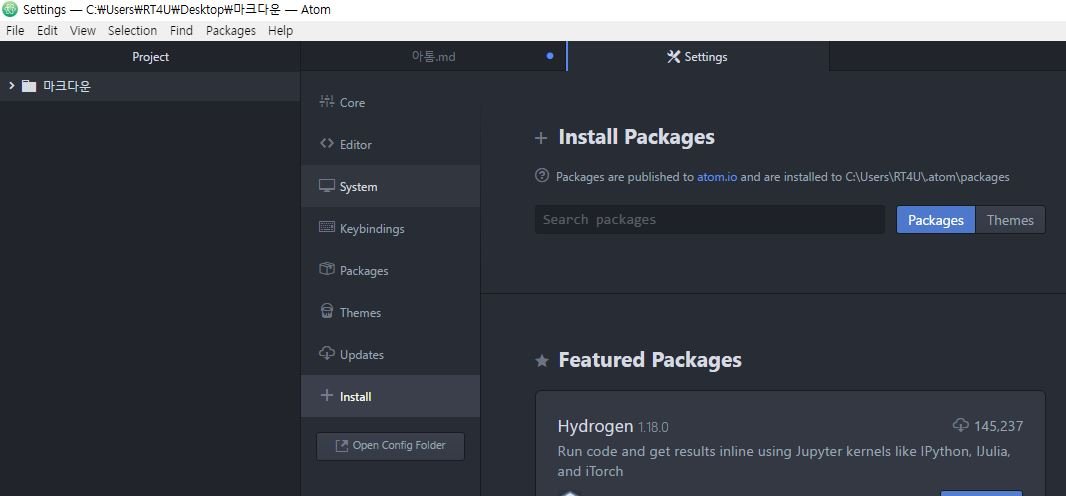Viewport: 1066px width, 496px height.
Task: Click the Packages box icon
Action: pyautogui.click(x=326, y=270)
